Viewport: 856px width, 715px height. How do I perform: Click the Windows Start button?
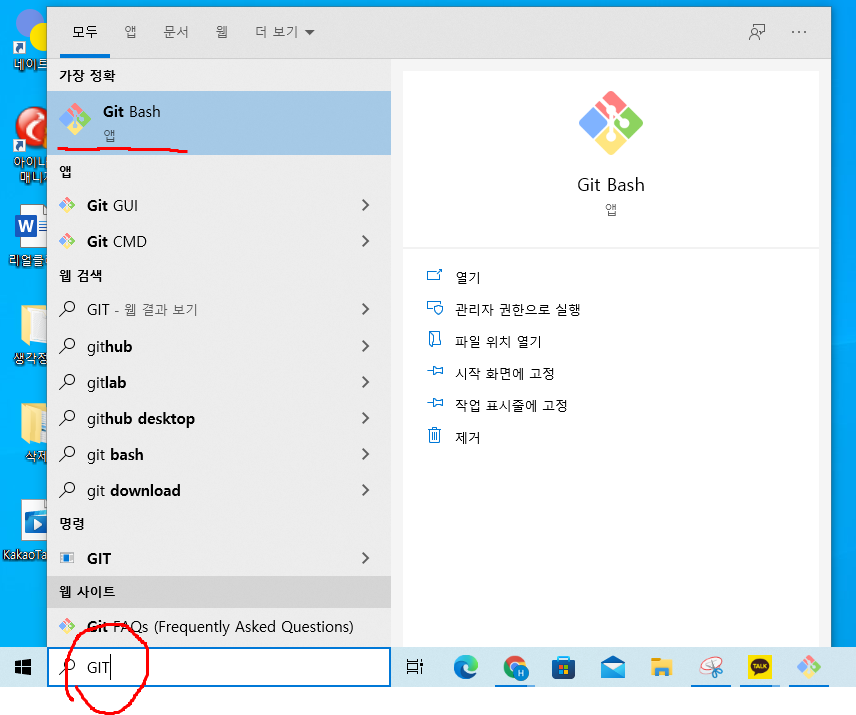[x=23, y=666]
